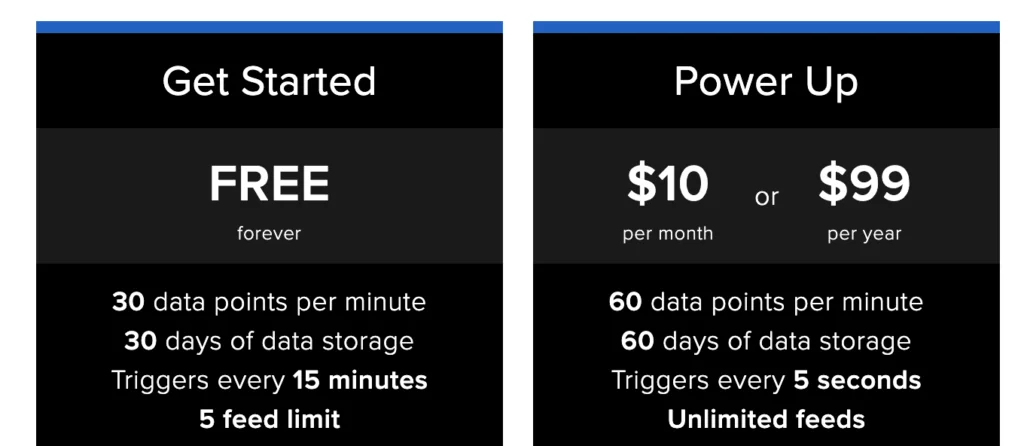Select '30 days of data storage' line
The image size is (1024, 446).
click(269, 341)
